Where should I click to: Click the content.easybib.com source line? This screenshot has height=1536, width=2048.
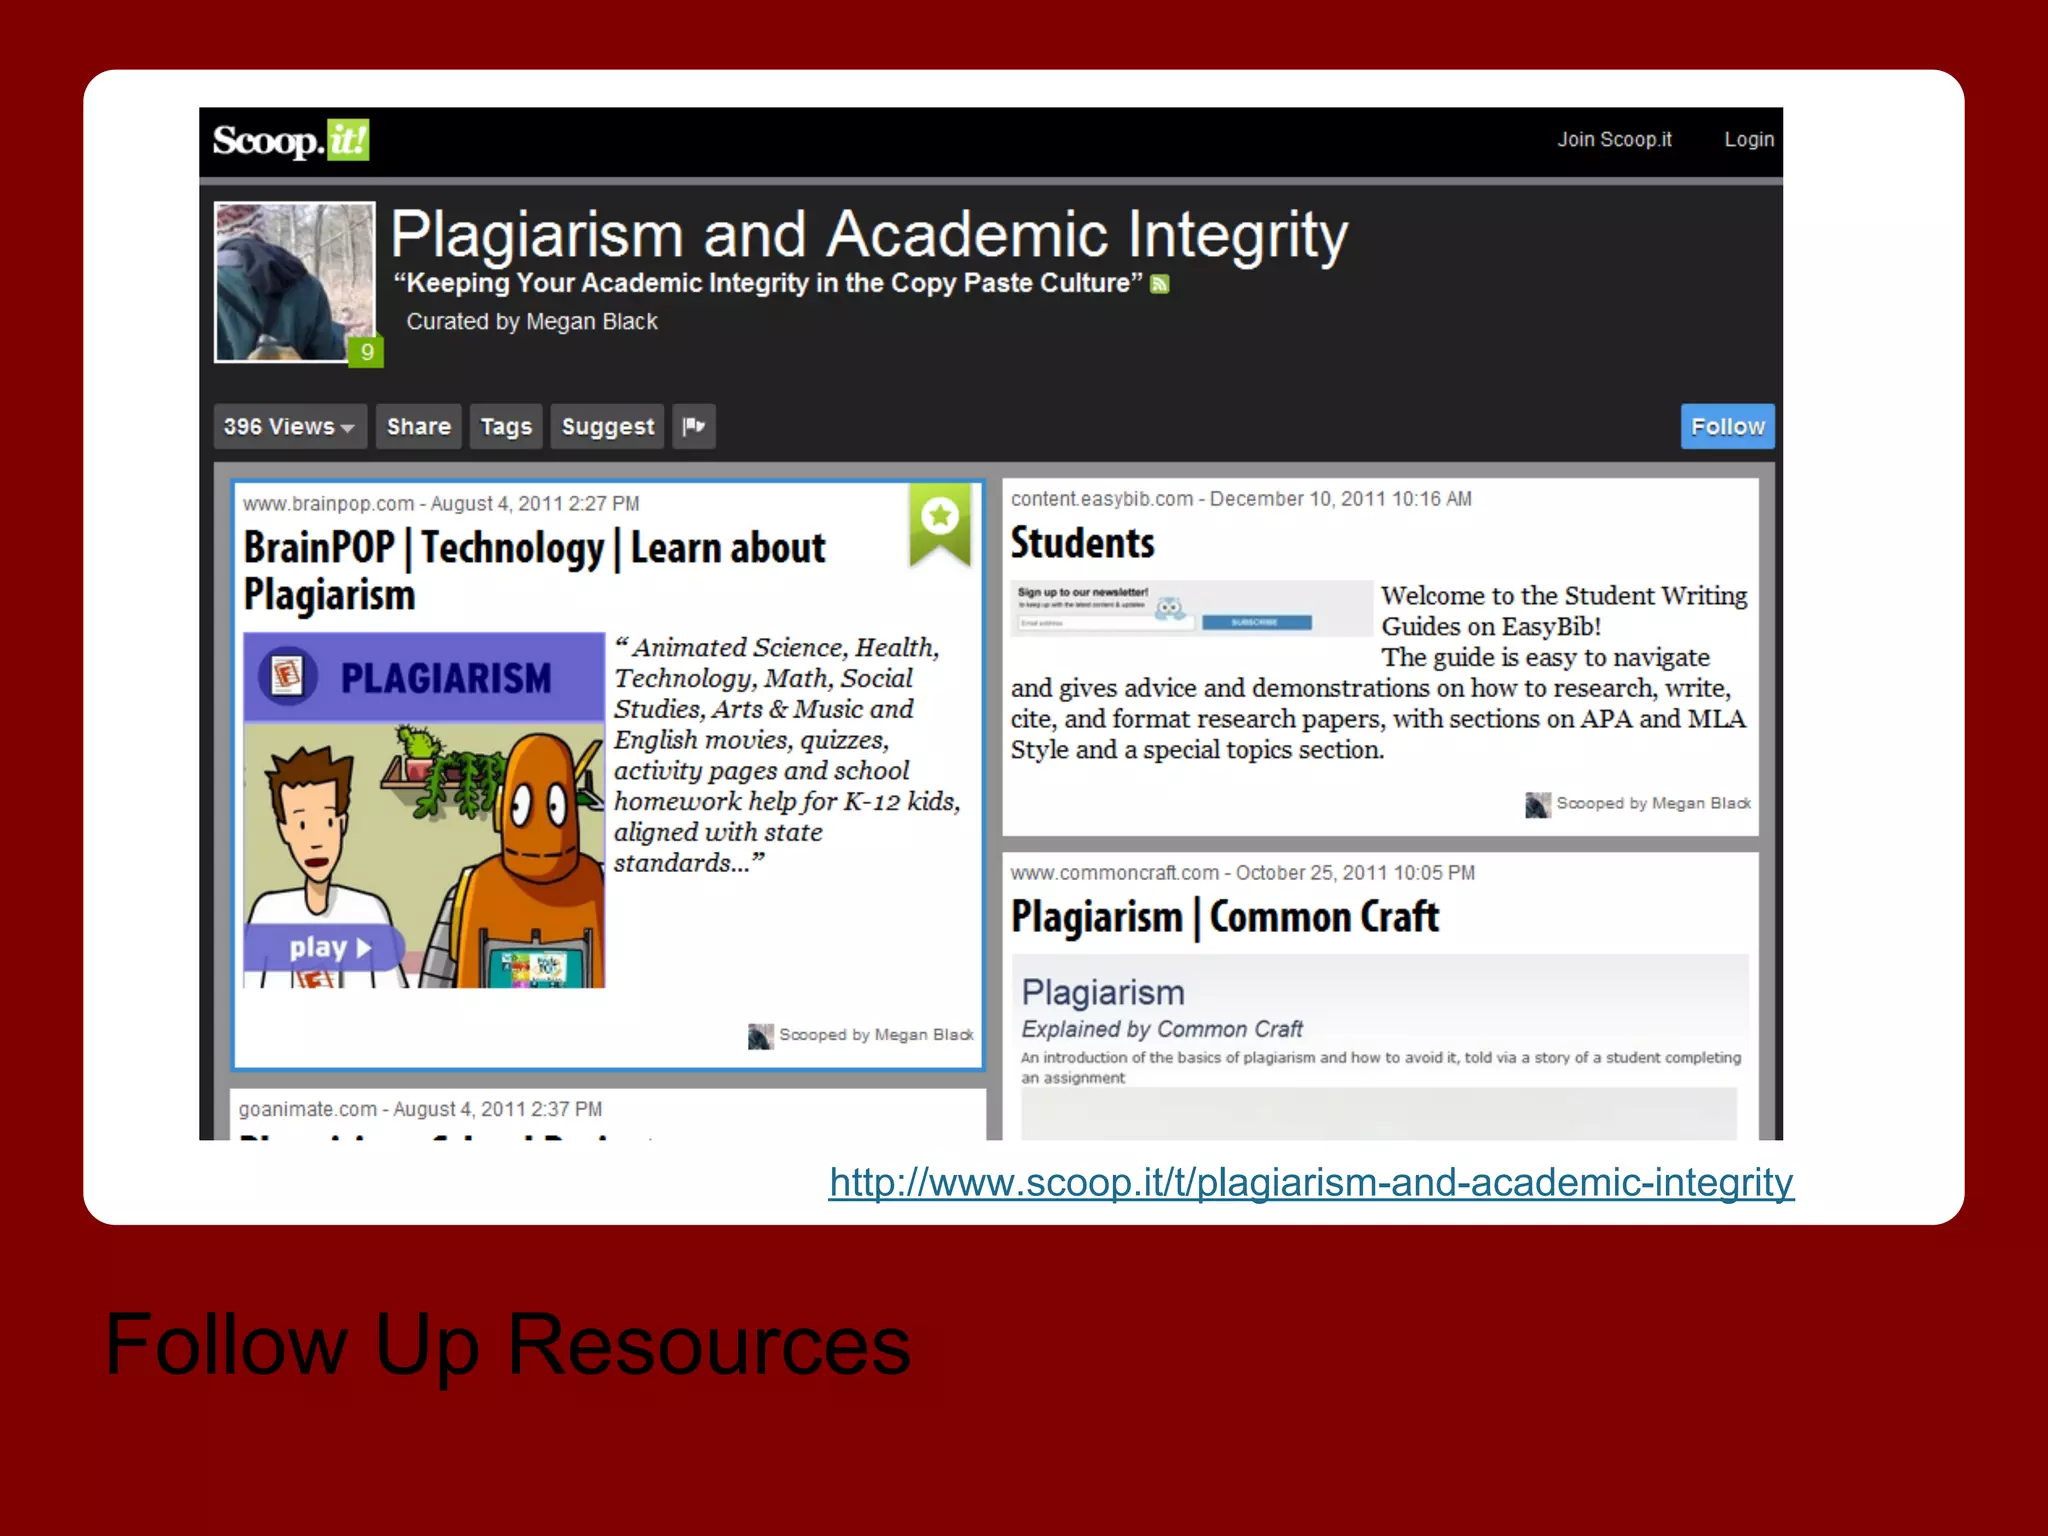coord(1241,499)
